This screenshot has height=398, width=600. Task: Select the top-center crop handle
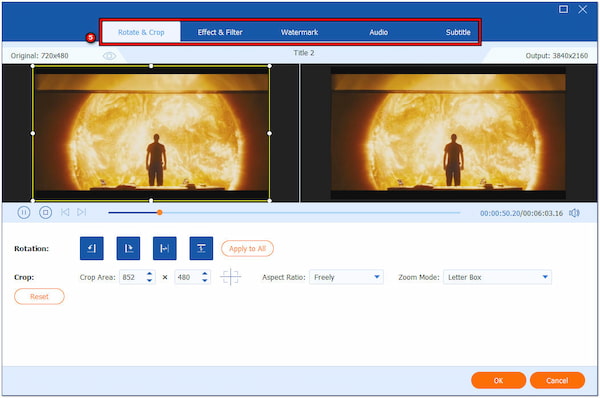click(151, 66)
